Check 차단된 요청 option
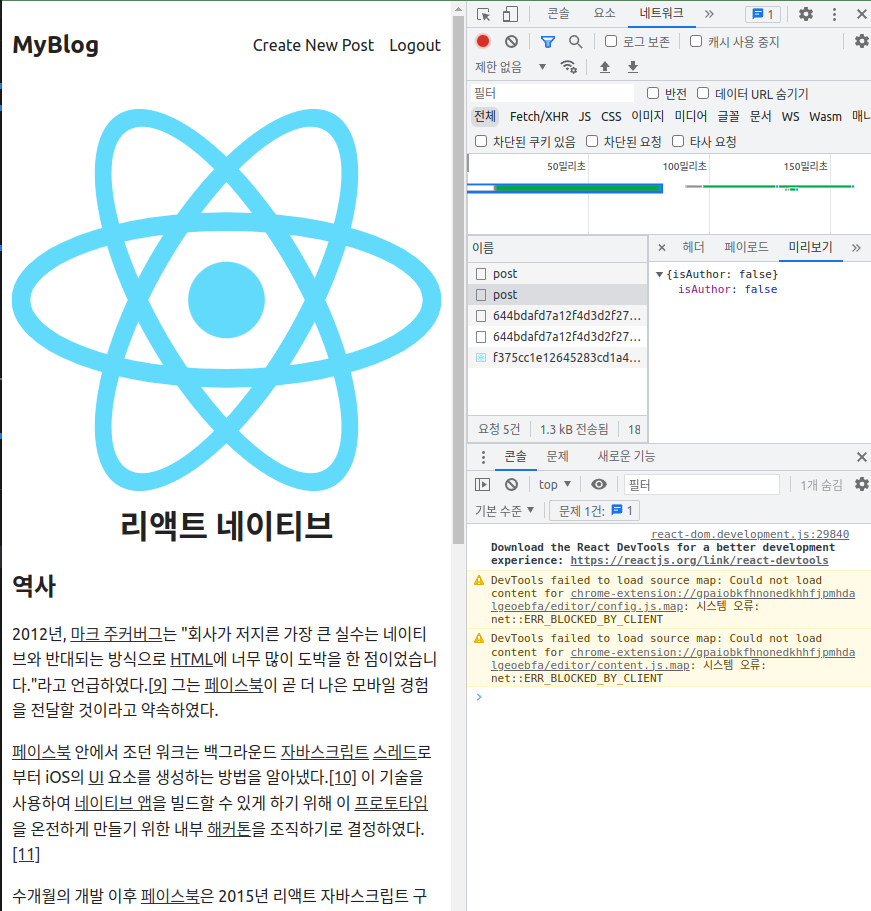The height and width of the screenshot is (911, 871). pyautogui.click(x=592, y=141)
